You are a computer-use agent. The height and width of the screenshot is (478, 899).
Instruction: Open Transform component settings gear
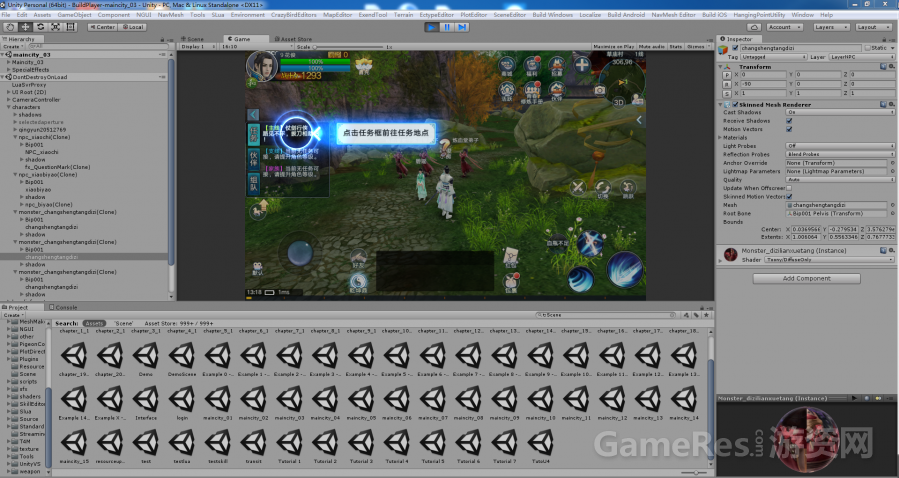coord(892,66)
